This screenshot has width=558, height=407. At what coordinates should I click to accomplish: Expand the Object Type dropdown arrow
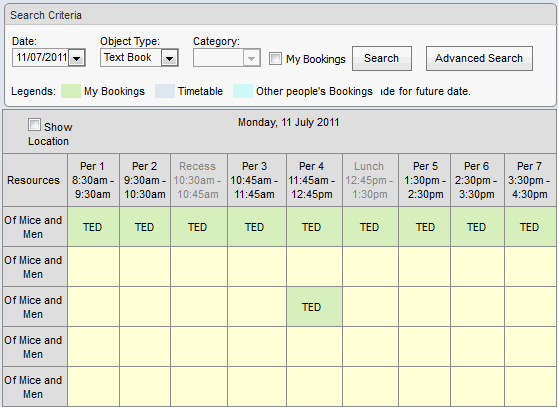click(x=169, y=58)
